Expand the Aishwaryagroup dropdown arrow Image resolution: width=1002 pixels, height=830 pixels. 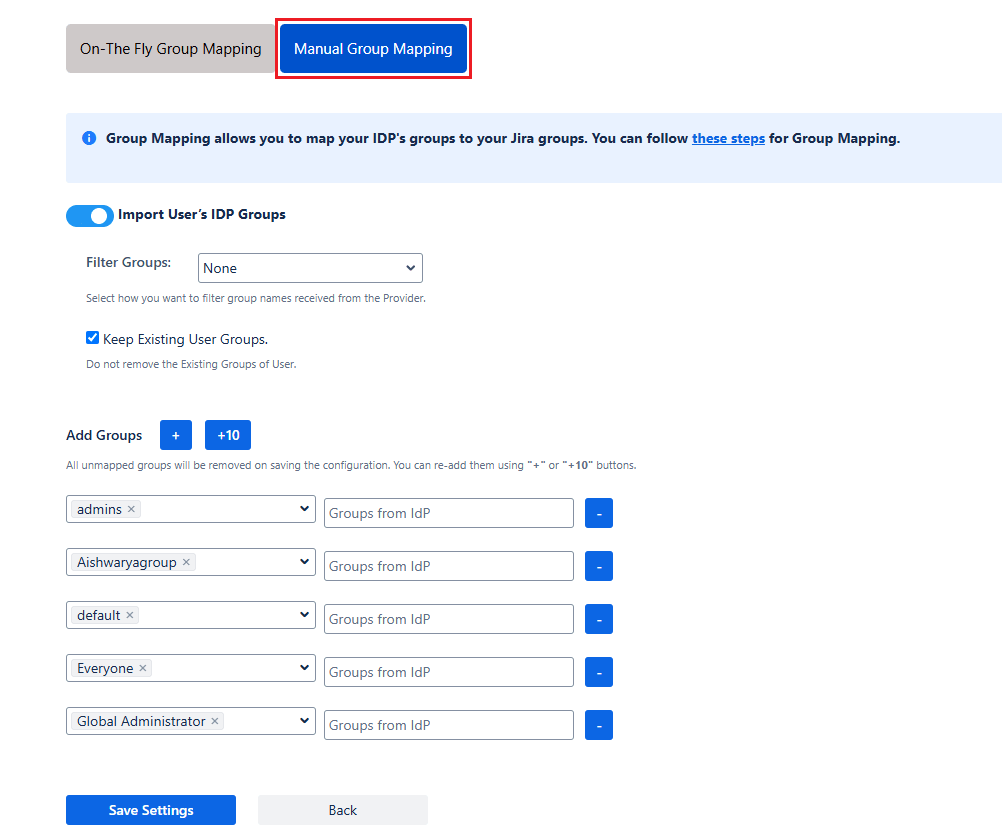coord(304,562)
